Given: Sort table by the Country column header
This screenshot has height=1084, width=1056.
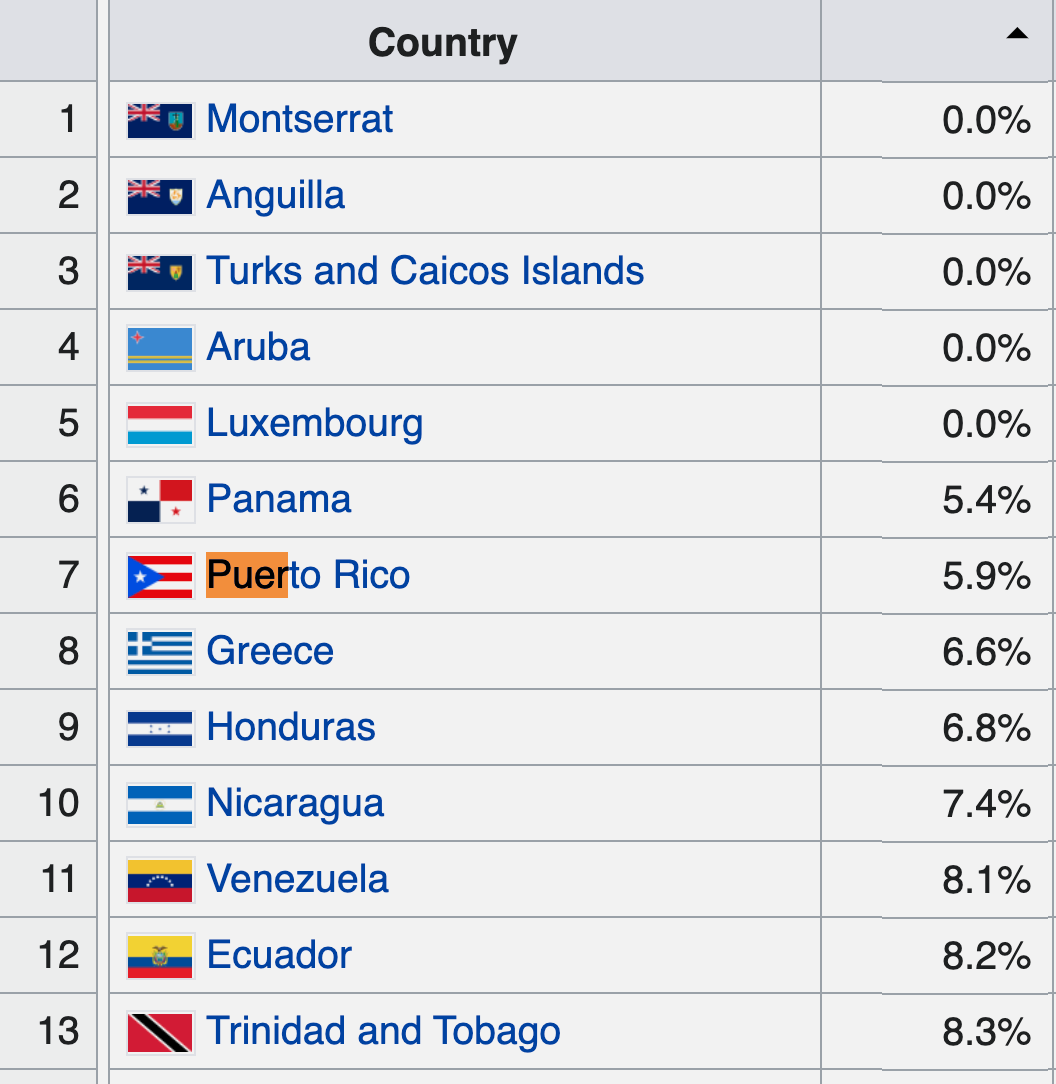Looking at the screenshot, I should click(x=442, y=42).
